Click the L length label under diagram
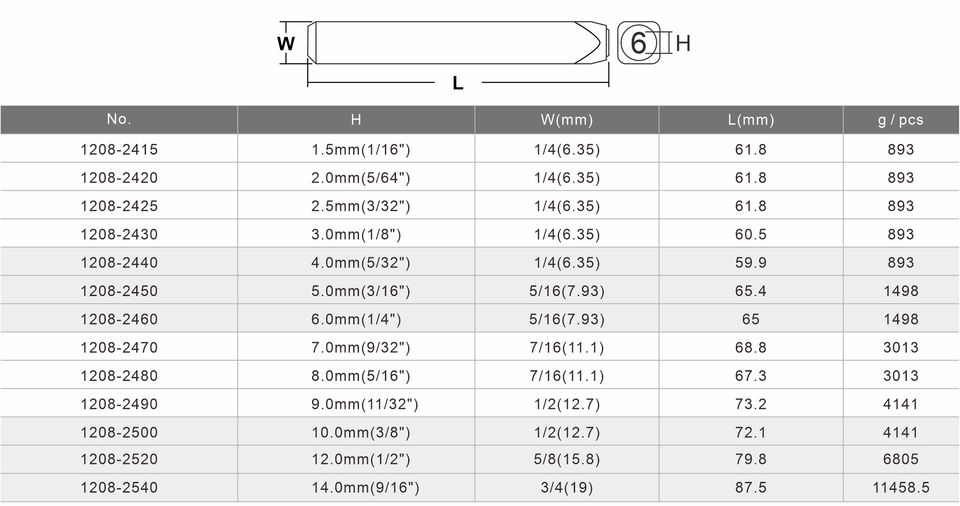Screen dimensions: 960x506 pos(458,84)
